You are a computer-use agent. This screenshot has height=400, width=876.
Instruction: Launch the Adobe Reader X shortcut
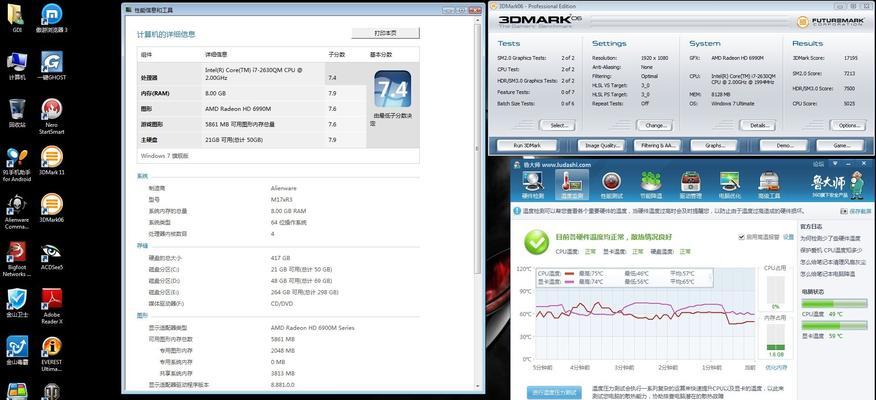click(x=51, y=306)
